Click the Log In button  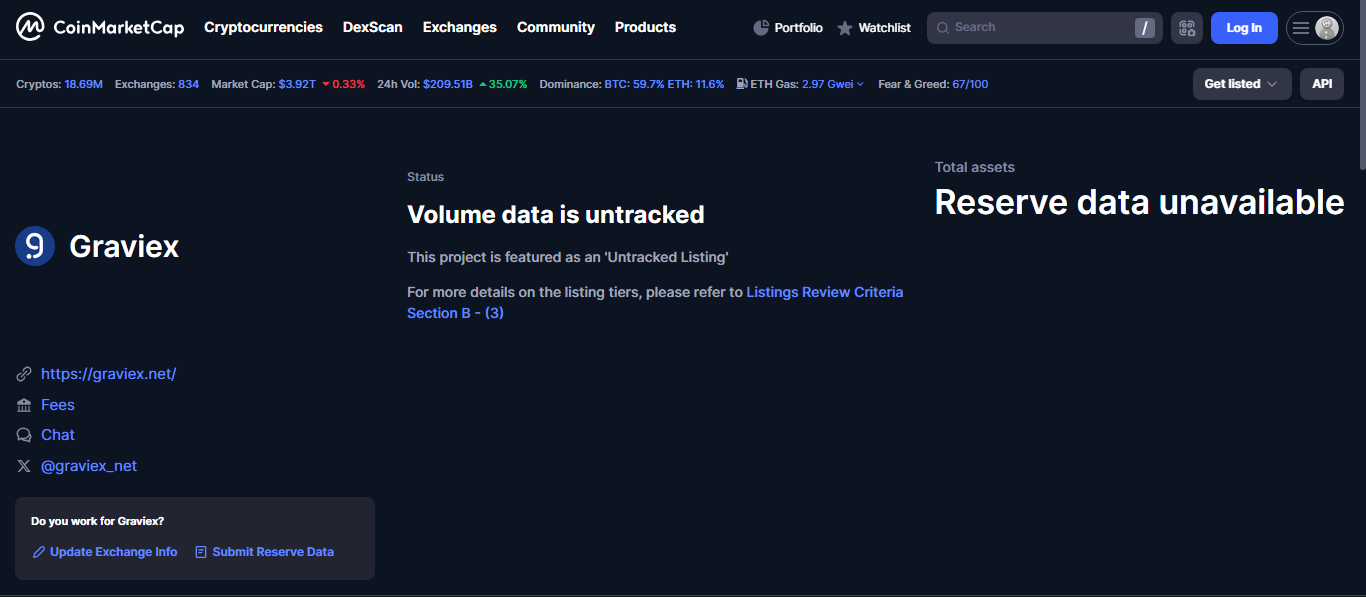(x=1244, y=28)
